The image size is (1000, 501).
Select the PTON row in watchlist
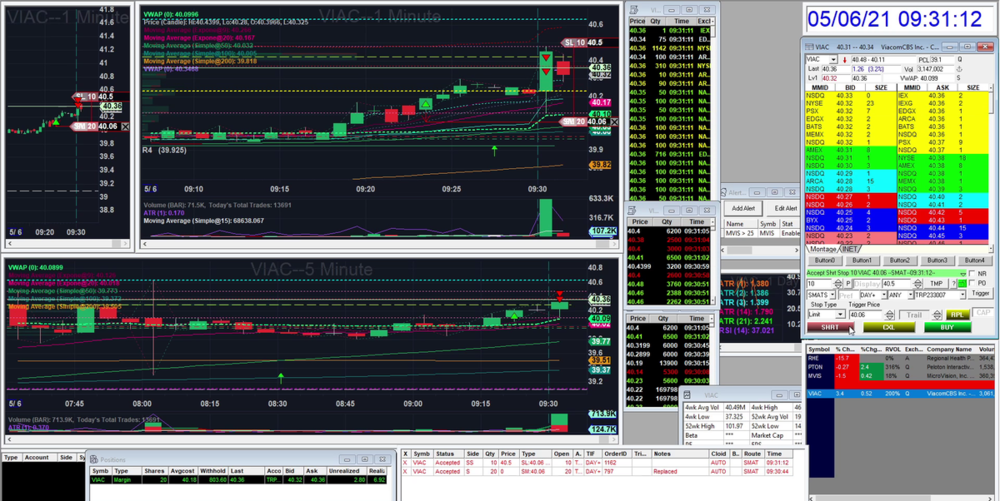tap(901, 367)
